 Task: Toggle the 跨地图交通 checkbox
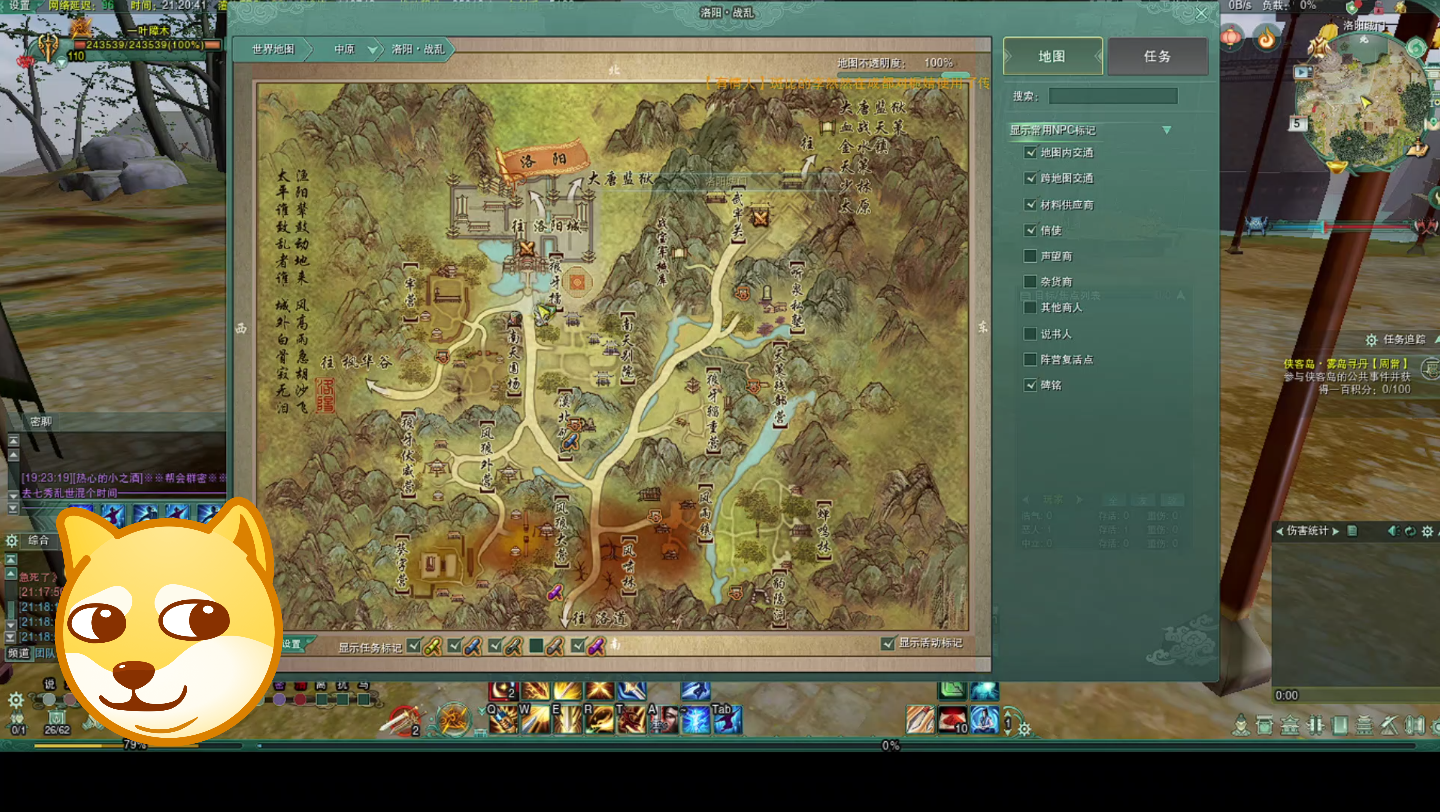pyautogui.click(x=1031, y=178)
